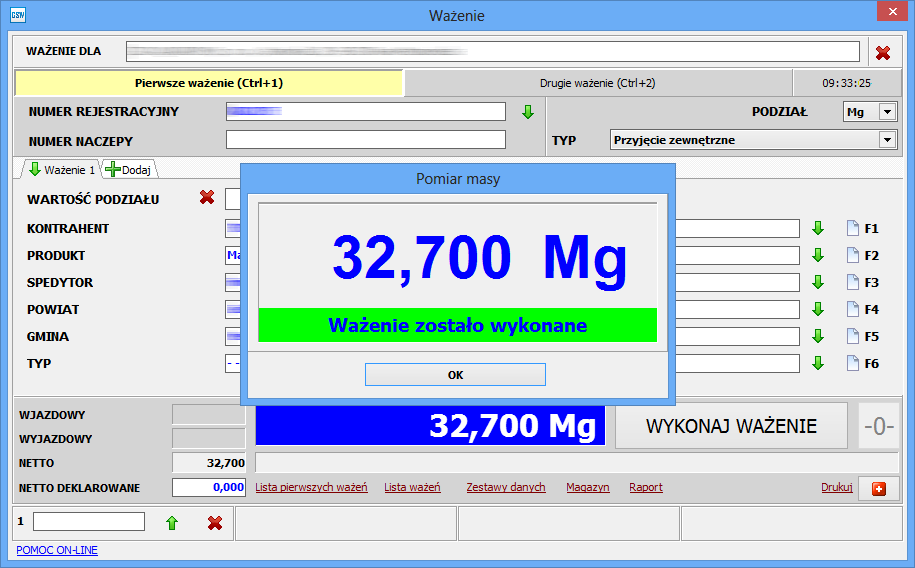Screen dimensions: 915x568
Task: Switch to Drugie ważenie tab
Action: click(x=597, y=83)
